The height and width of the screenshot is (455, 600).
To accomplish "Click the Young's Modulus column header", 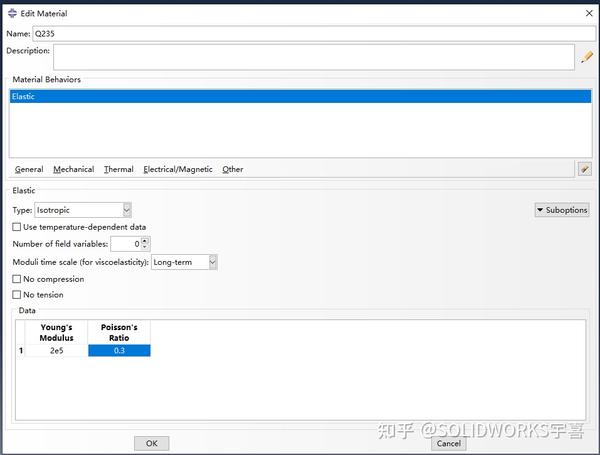I will pos(56,332).
